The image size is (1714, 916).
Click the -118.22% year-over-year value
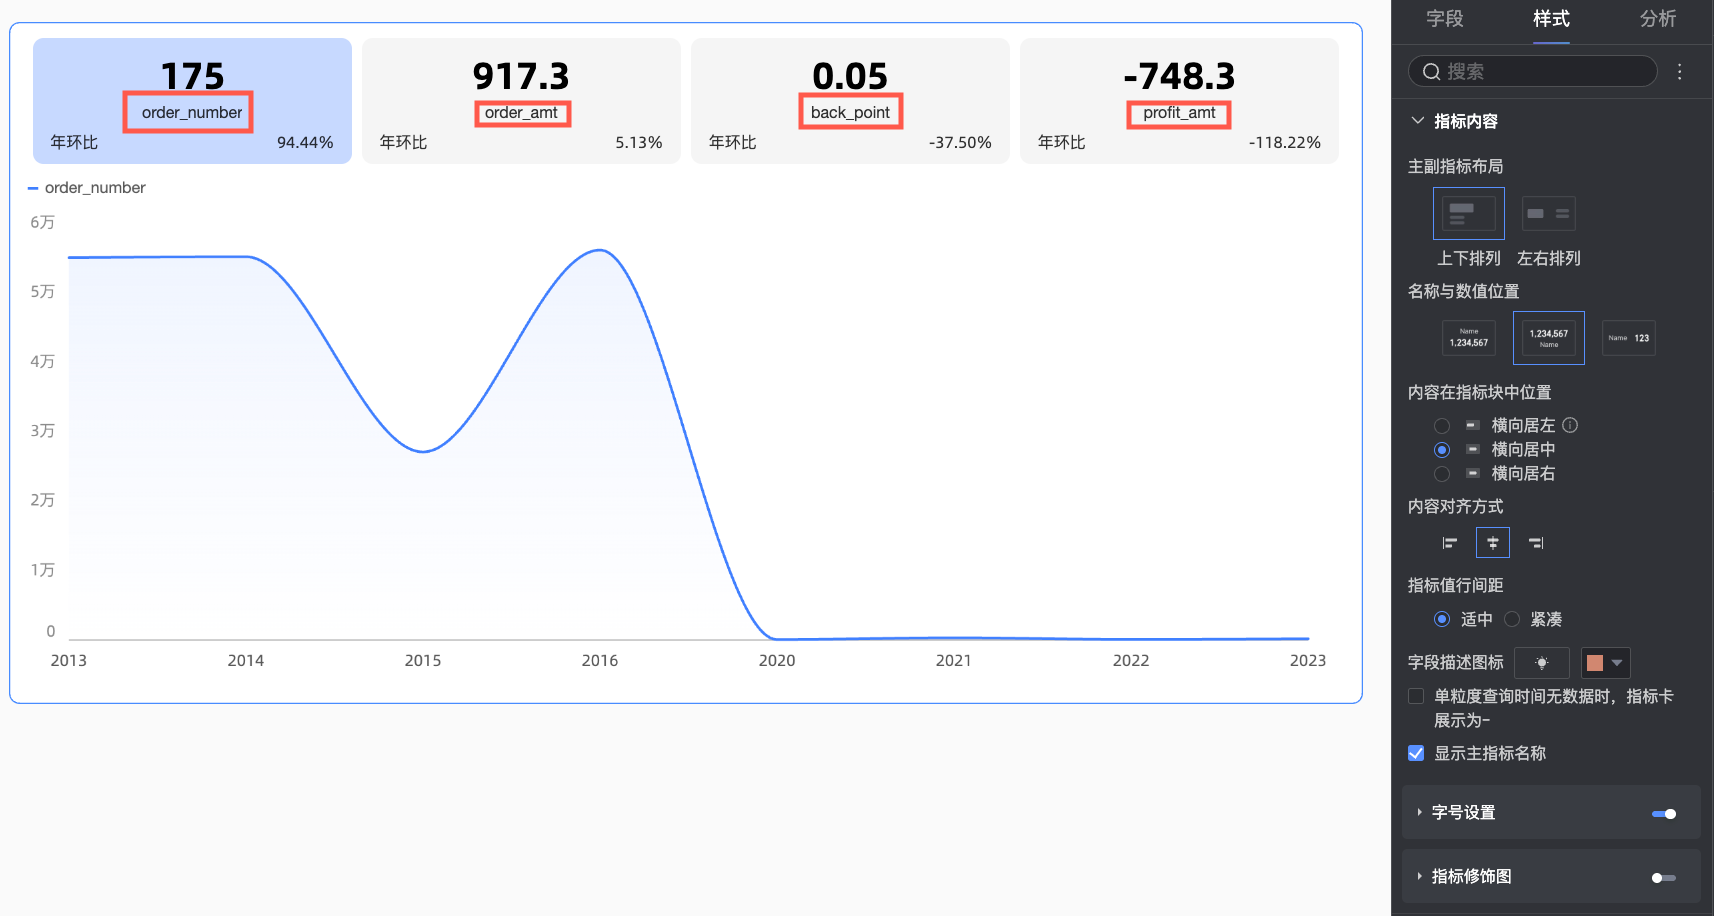point(1285,143)
